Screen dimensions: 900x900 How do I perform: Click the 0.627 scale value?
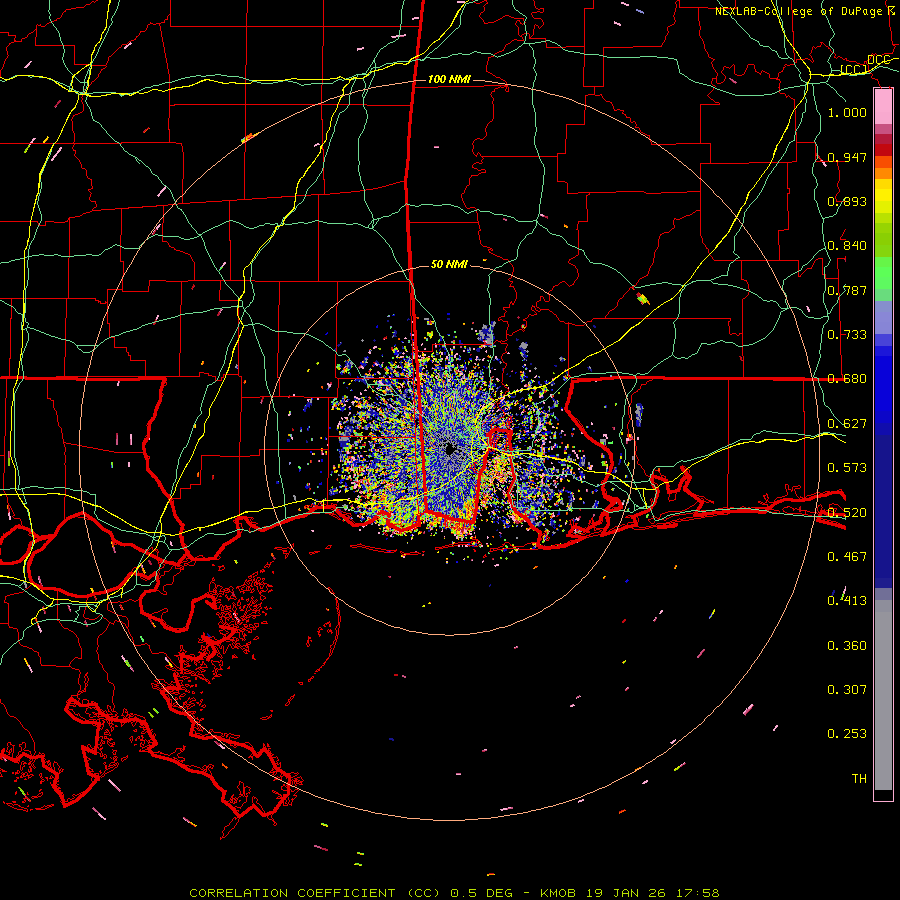pos(847,424)
